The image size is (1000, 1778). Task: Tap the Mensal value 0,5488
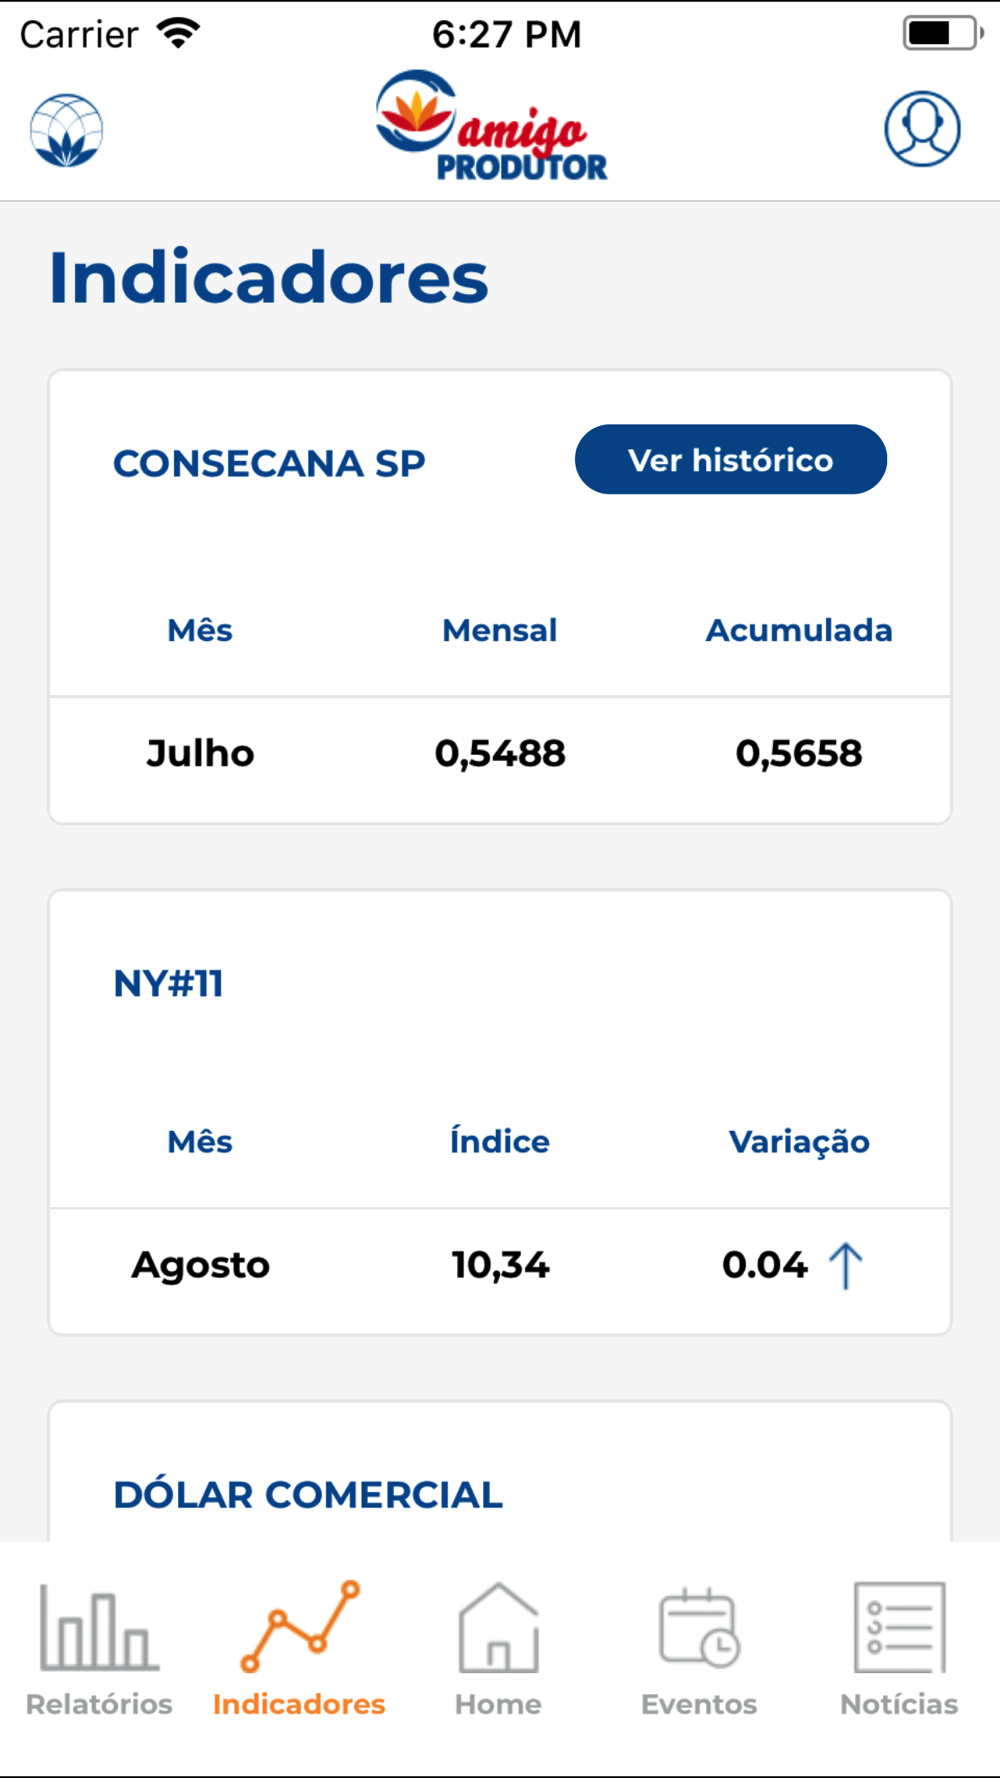click(500, 754)
